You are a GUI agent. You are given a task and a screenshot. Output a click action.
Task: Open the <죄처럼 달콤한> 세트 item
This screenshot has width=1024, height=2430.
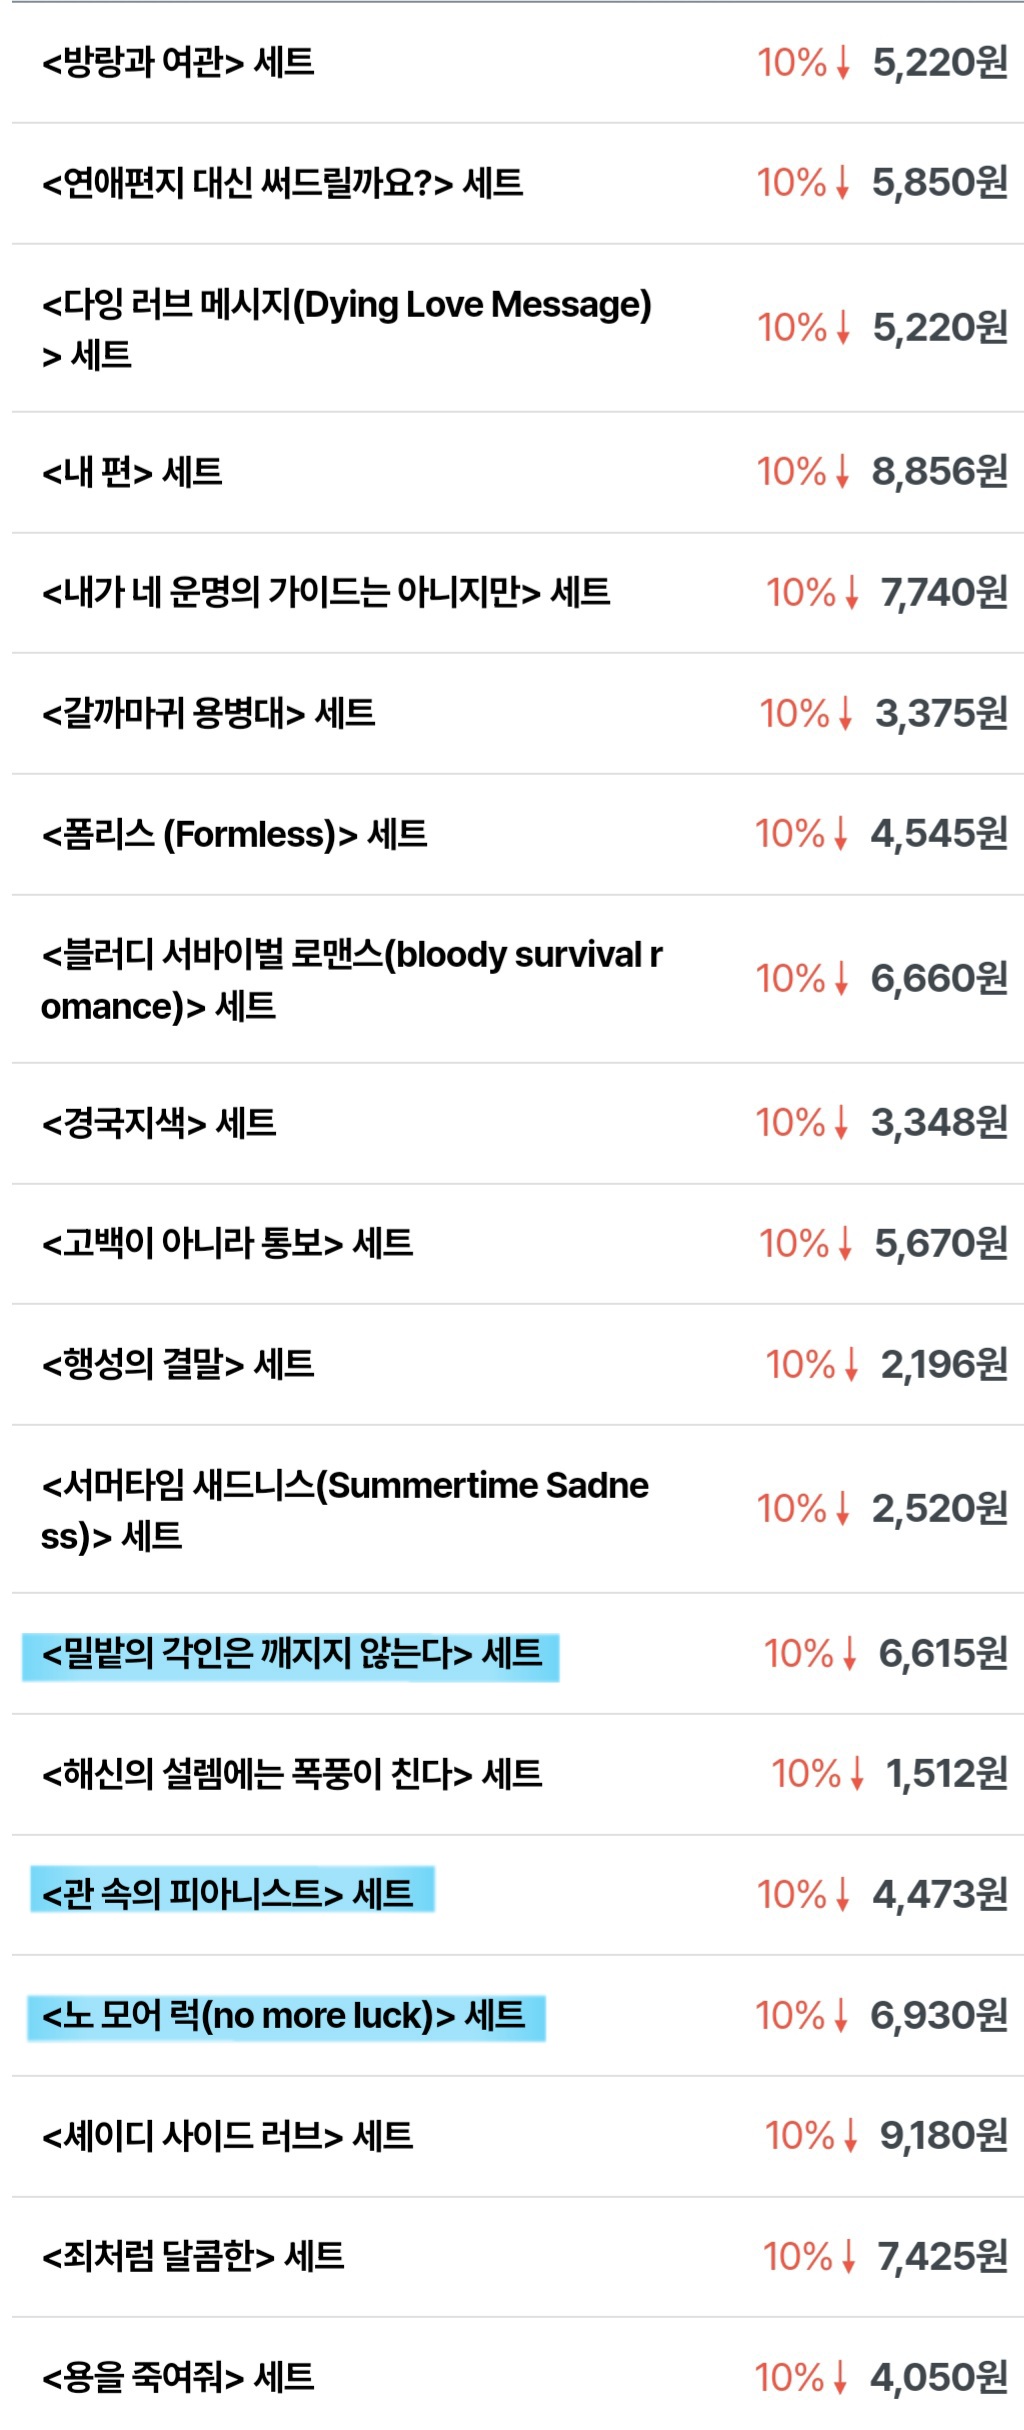193,2256
